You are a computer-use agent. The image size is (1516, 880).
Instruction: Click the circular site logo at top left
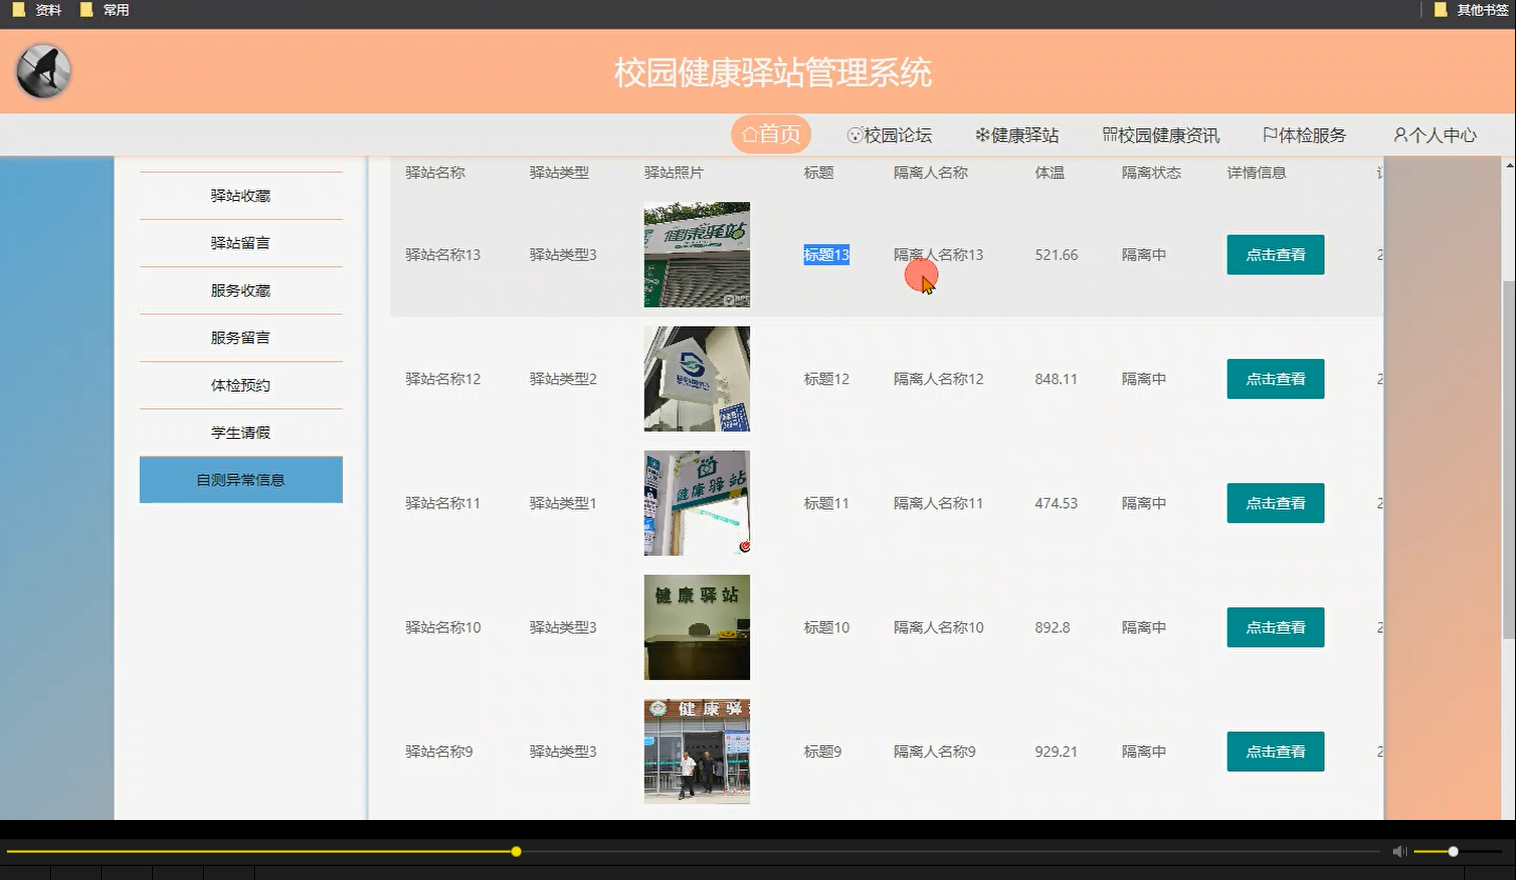click(x=42, y=71)
